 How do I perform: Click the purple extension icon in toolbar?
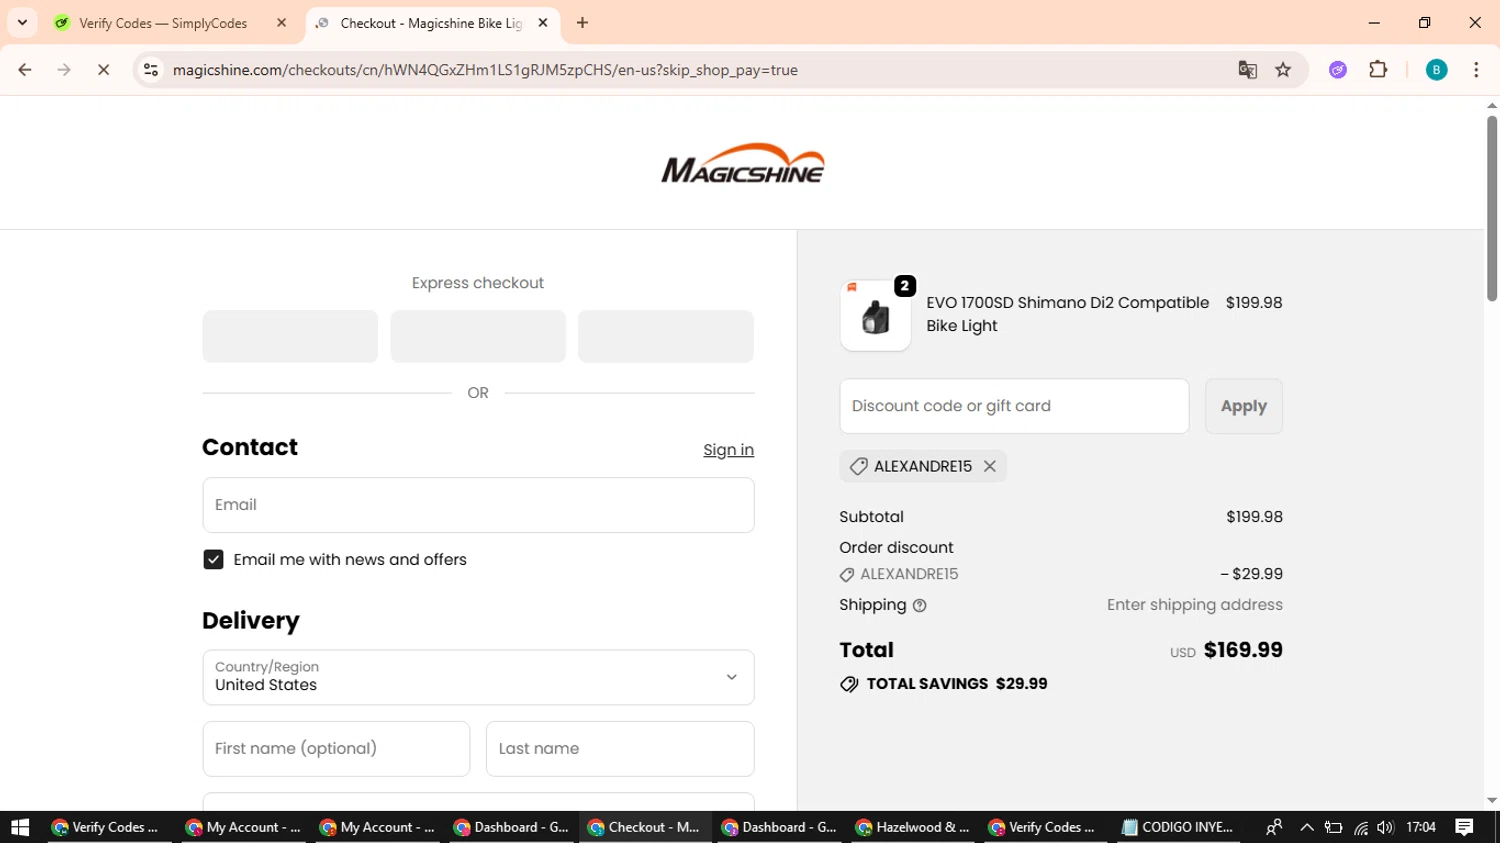point(1338,70)
